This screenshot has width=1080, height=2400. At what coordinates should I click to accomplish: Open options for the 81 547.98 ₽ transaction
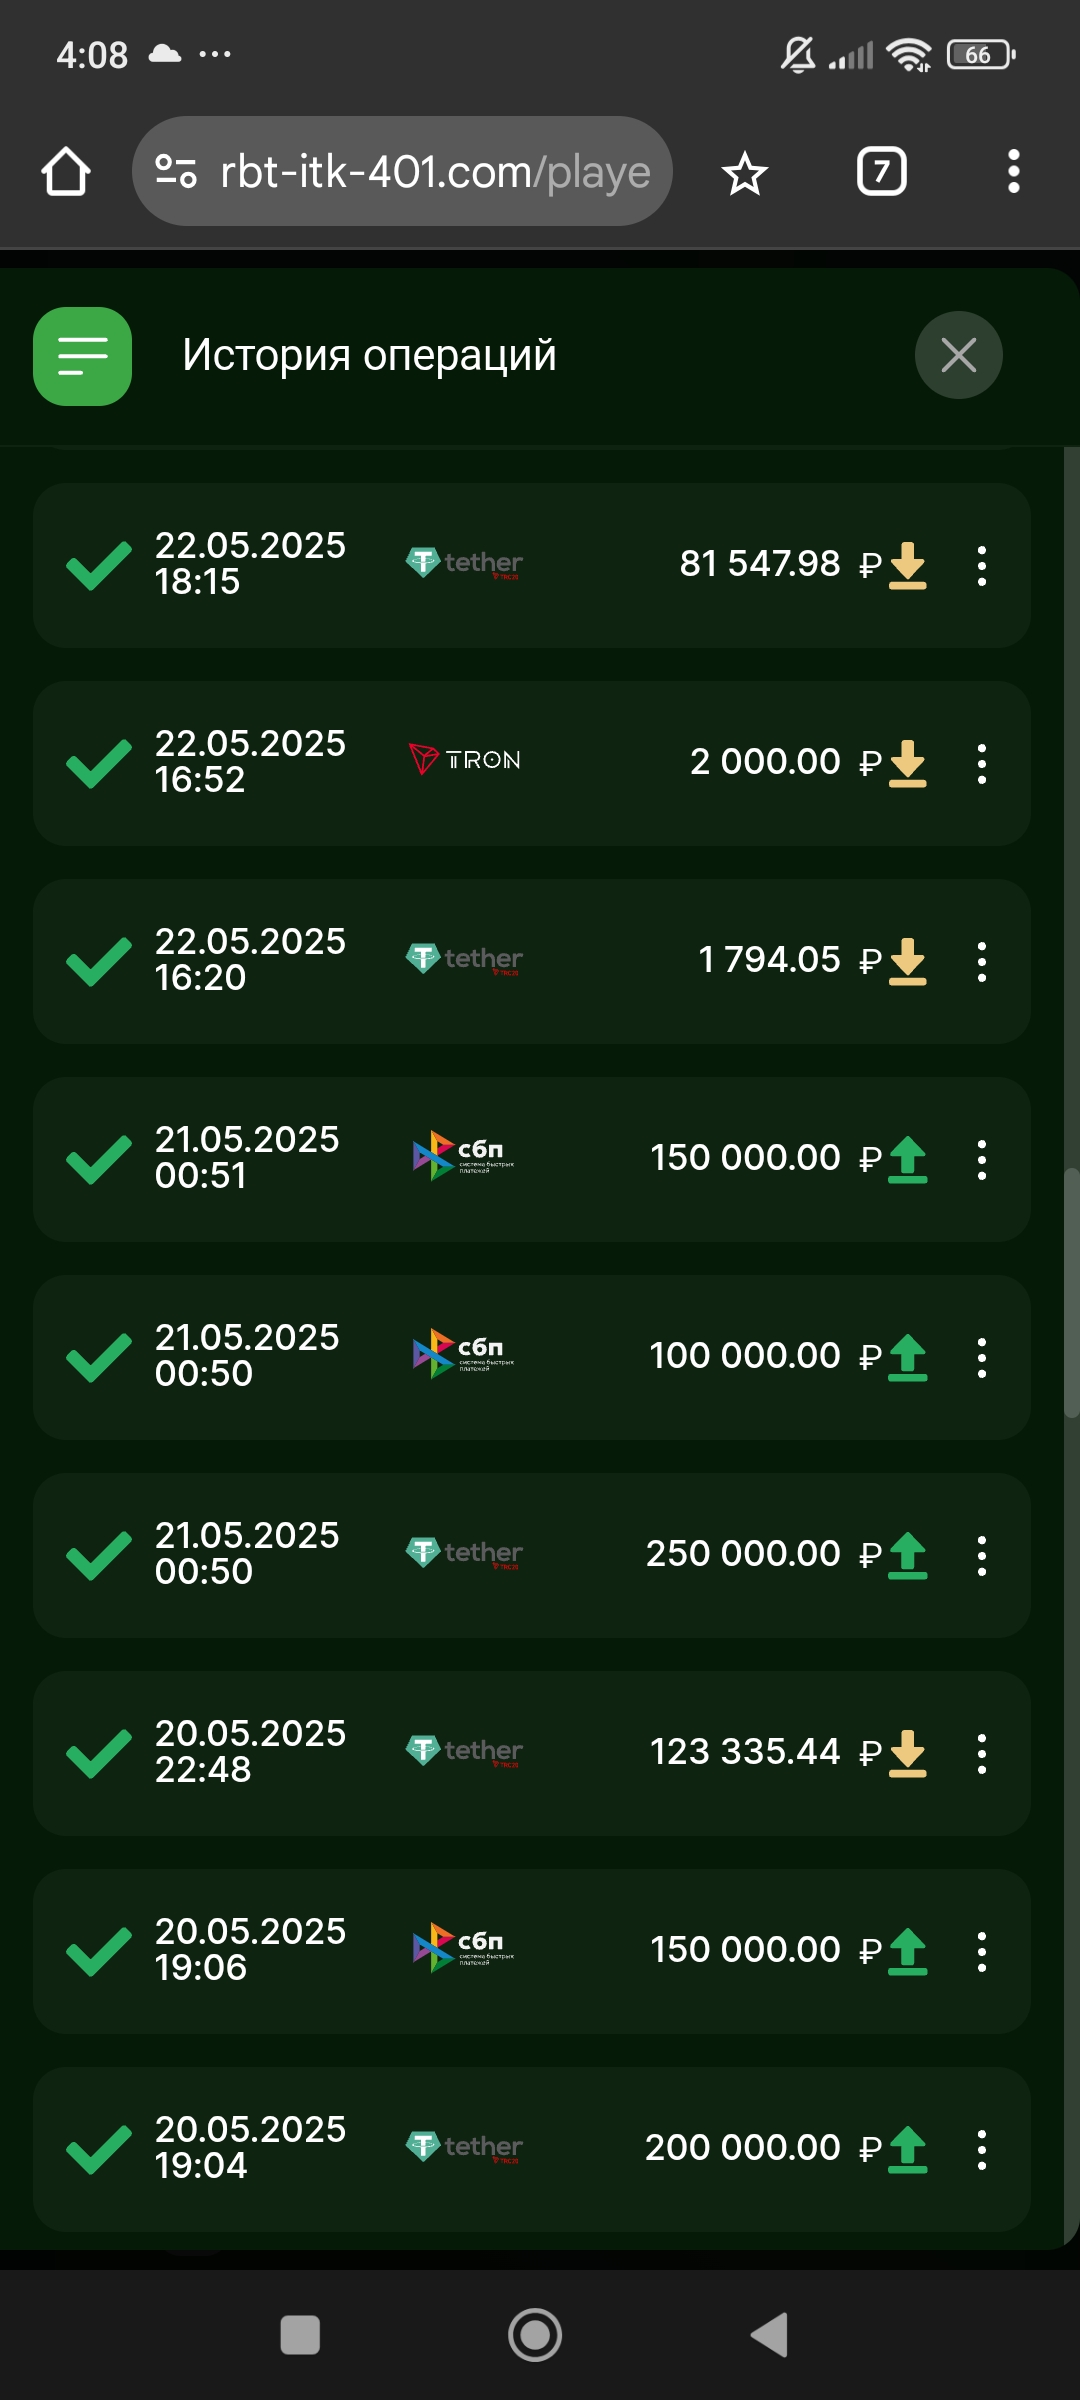[982, 566]
